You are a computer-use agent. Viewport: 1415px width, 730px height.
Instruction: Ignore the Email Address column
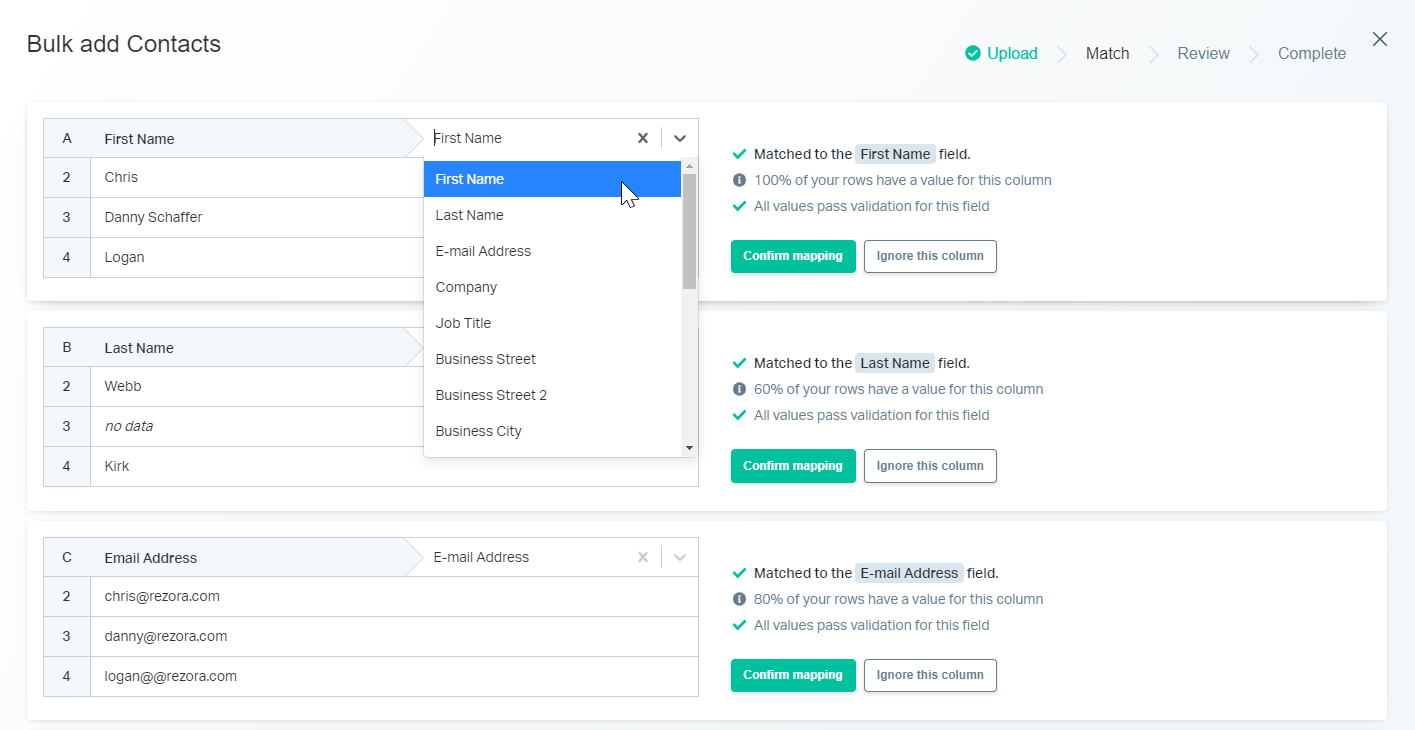point(930,675)
